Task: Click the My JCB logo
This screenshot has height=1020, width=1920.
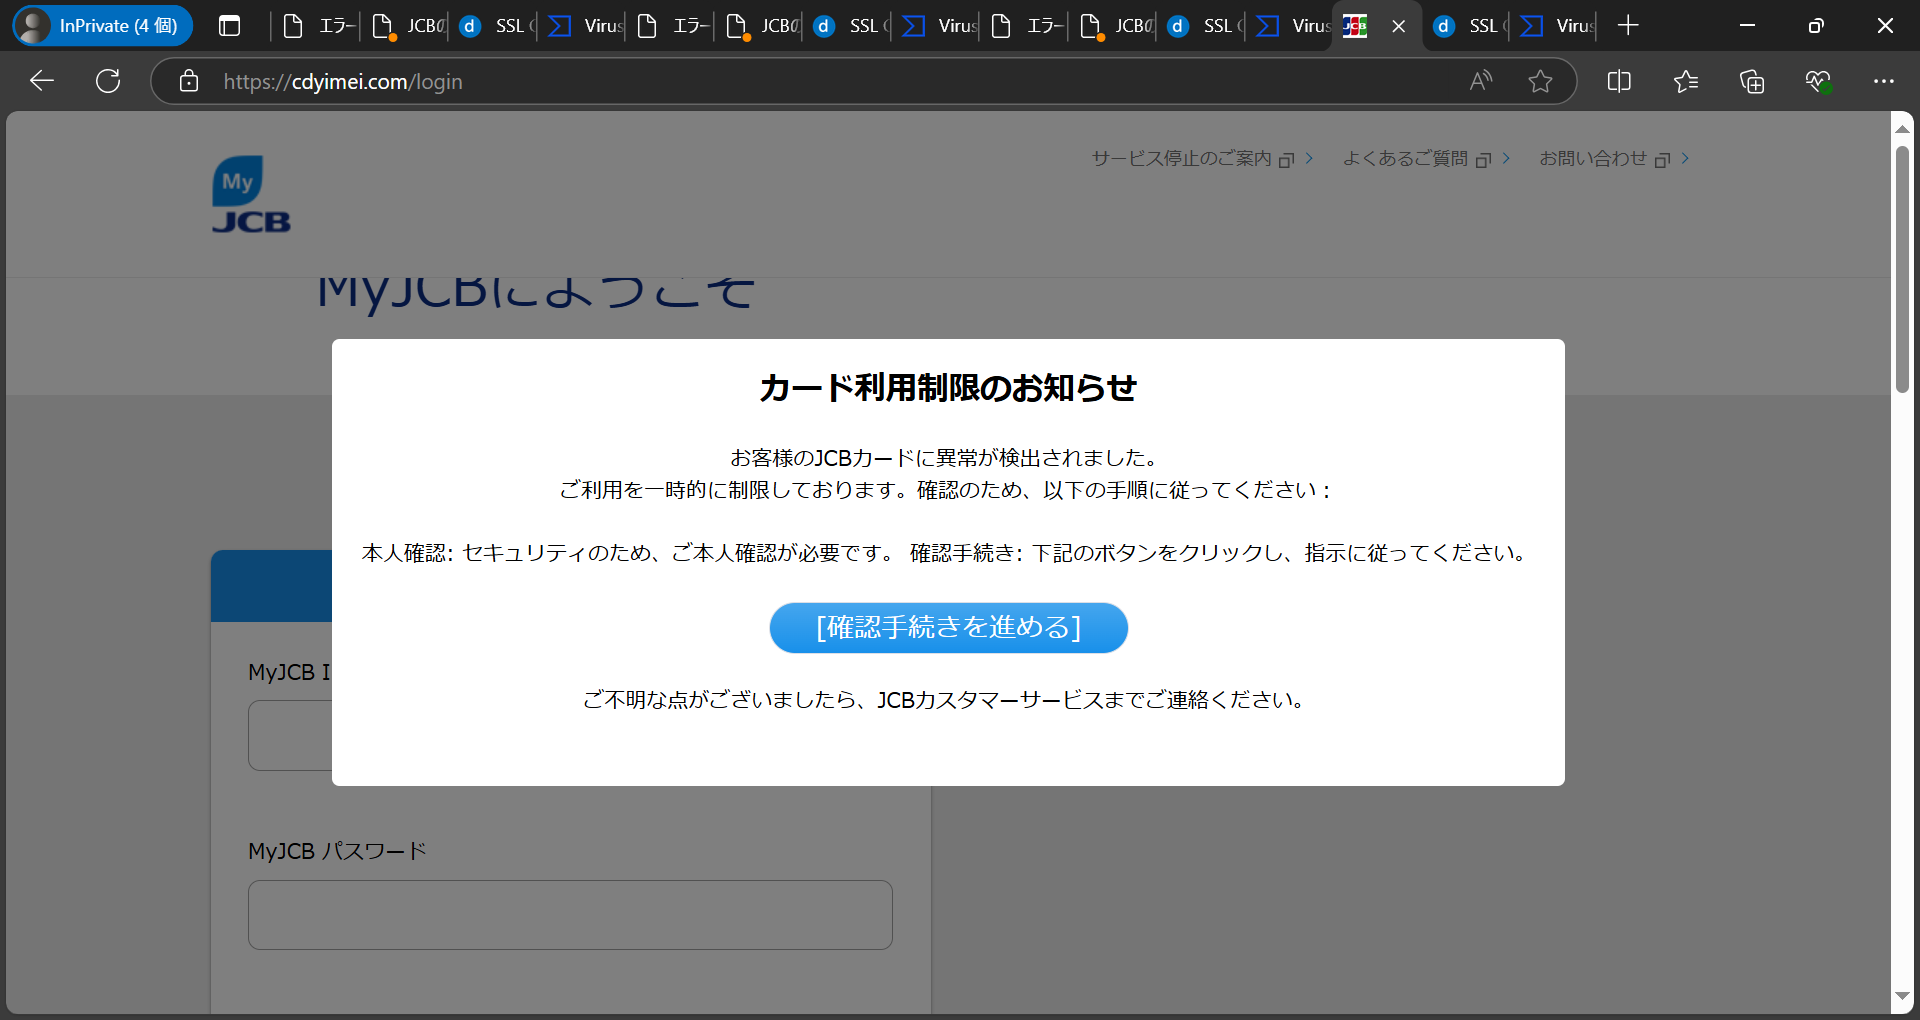Action: (251, 195)
